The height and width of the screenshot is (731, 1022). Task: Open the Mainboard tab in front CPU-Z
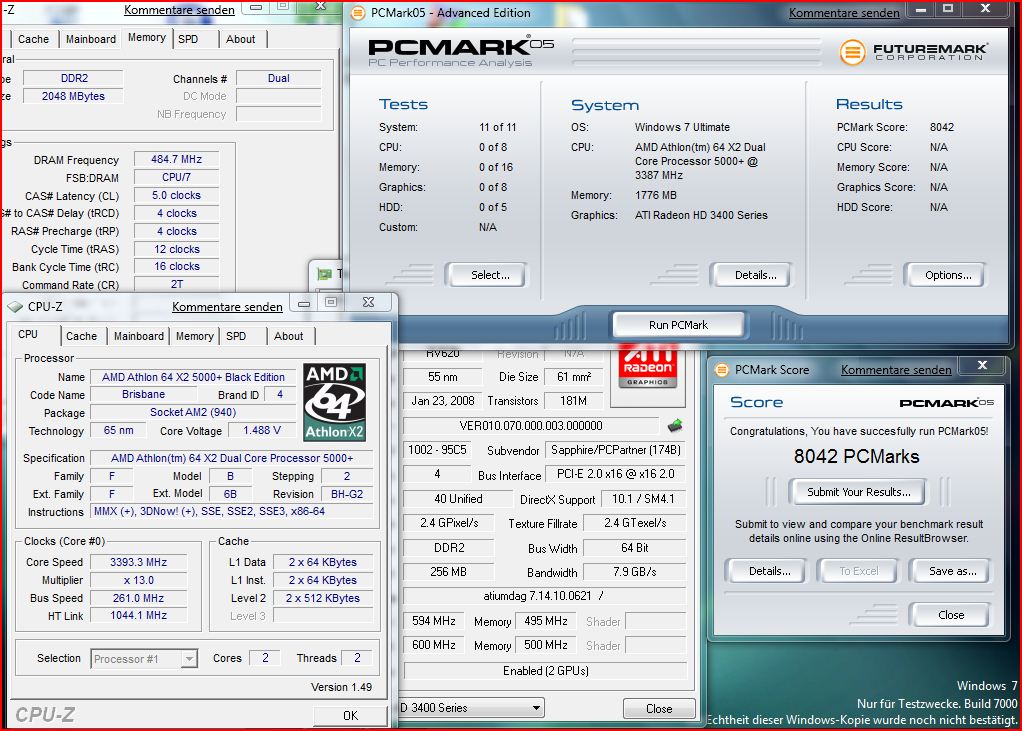point(139,336)
